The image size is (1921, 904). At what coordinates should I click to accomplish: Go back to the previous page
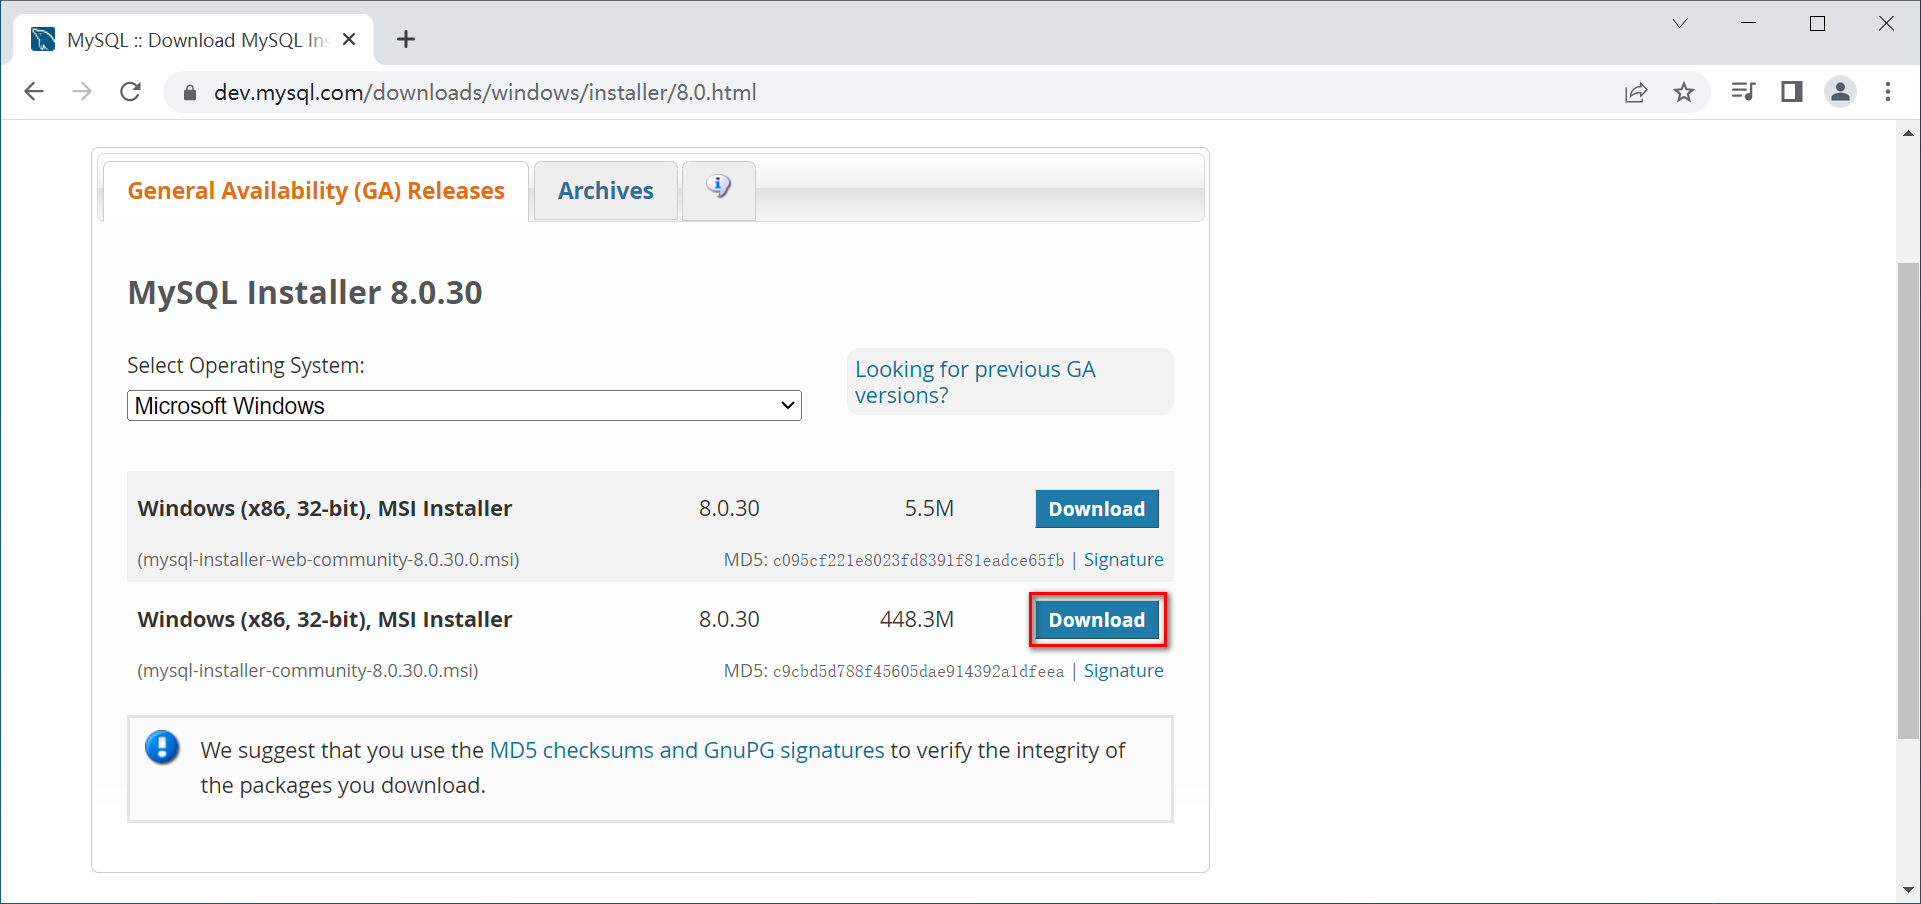(34, 92)
